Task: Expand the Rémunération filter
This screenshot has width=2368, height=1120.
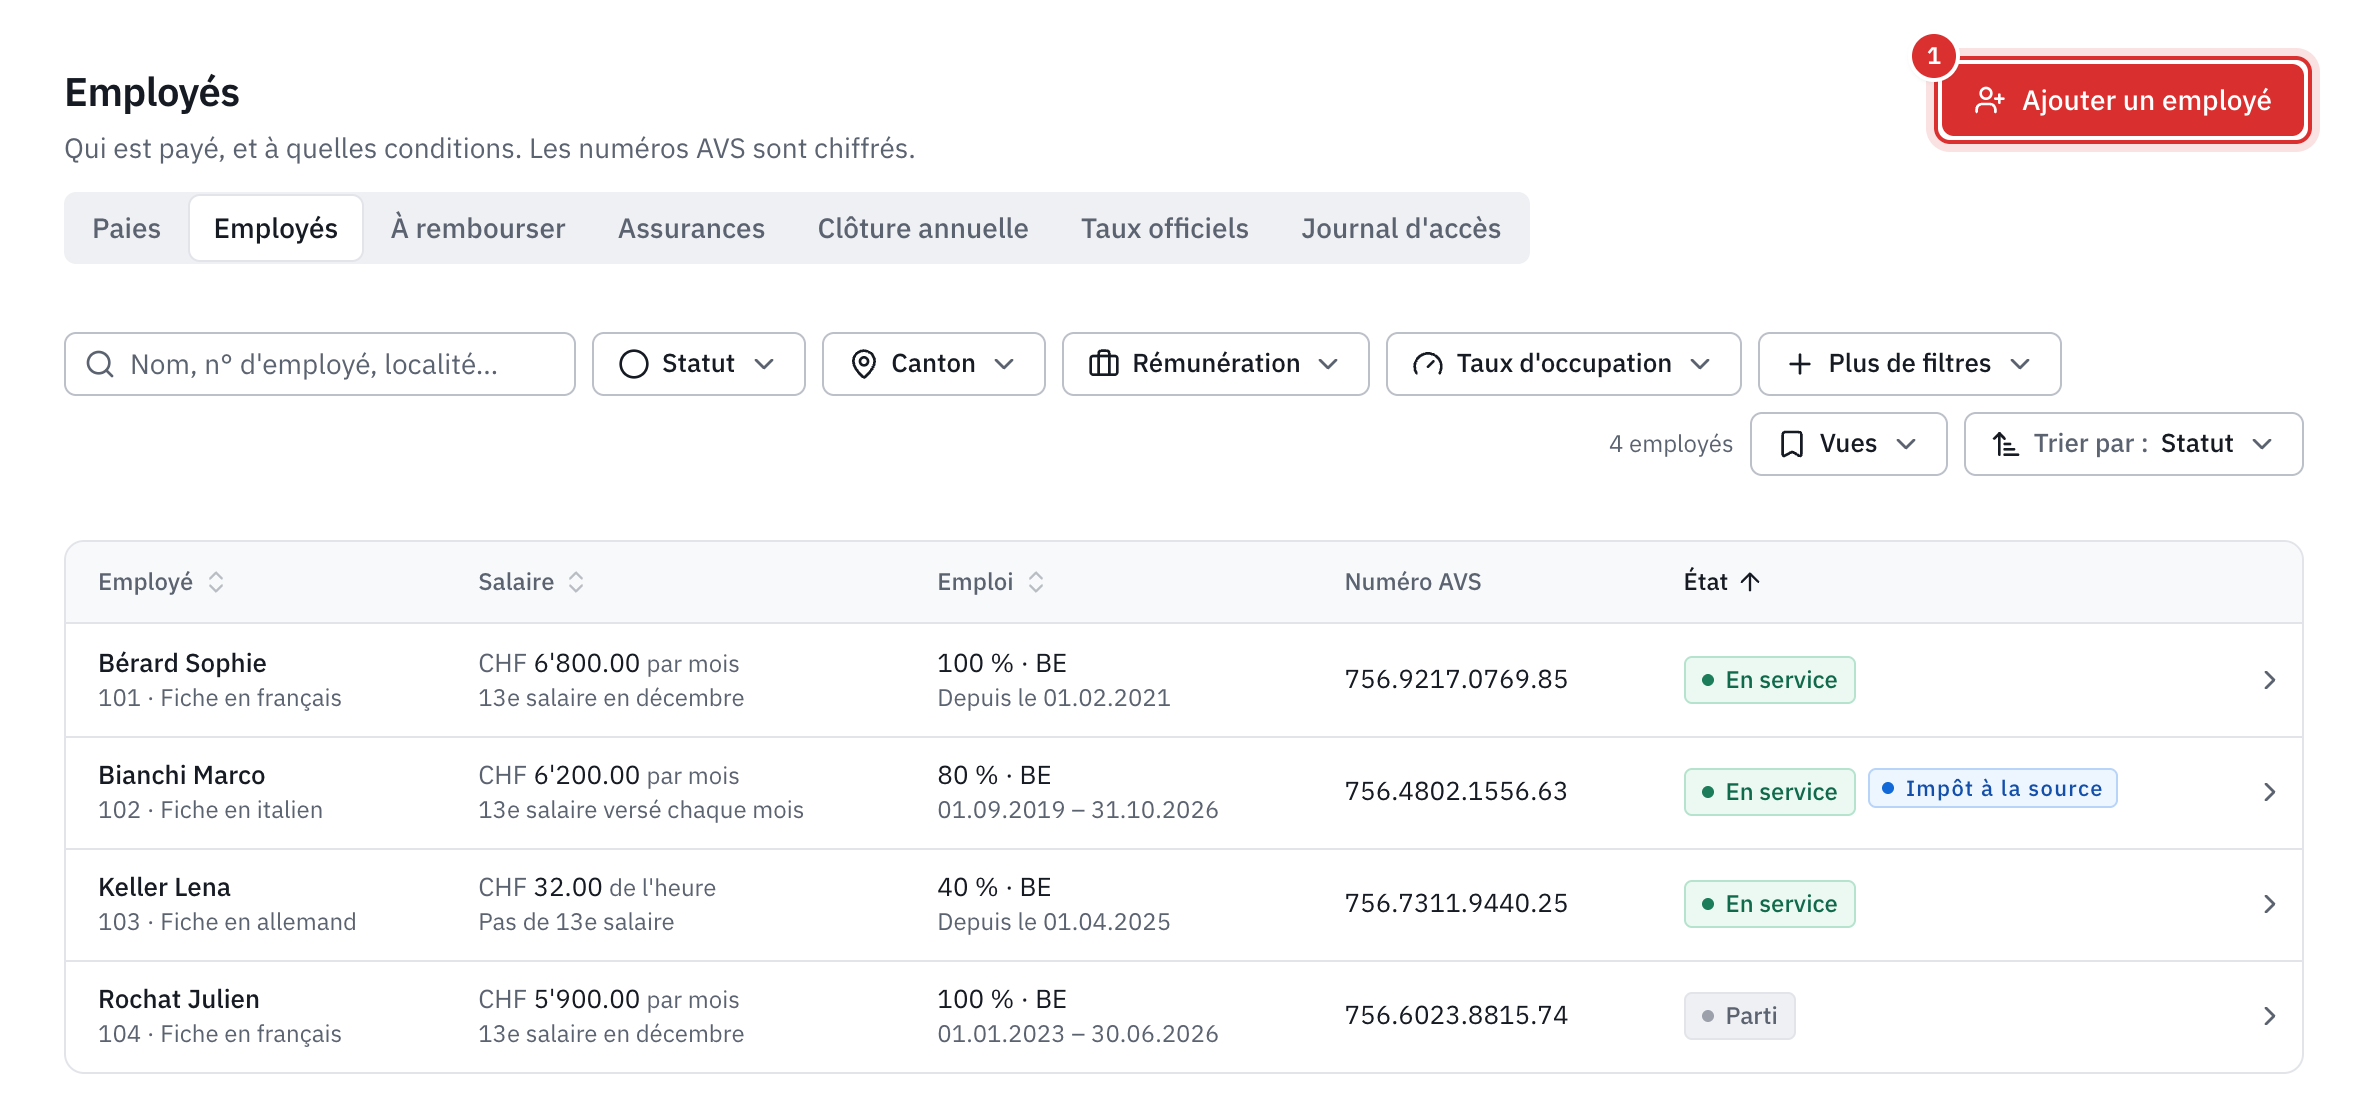Action: tap(1216, 364)
